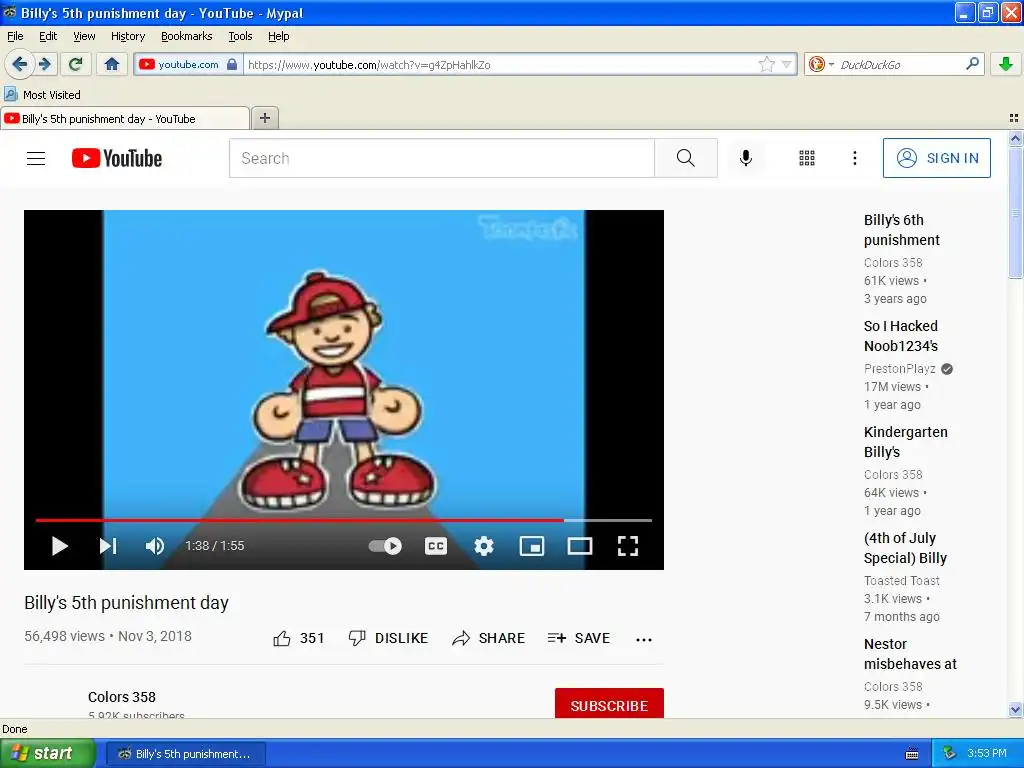Enter full screen mode
1024x768 pixels.
pos(628,545)
